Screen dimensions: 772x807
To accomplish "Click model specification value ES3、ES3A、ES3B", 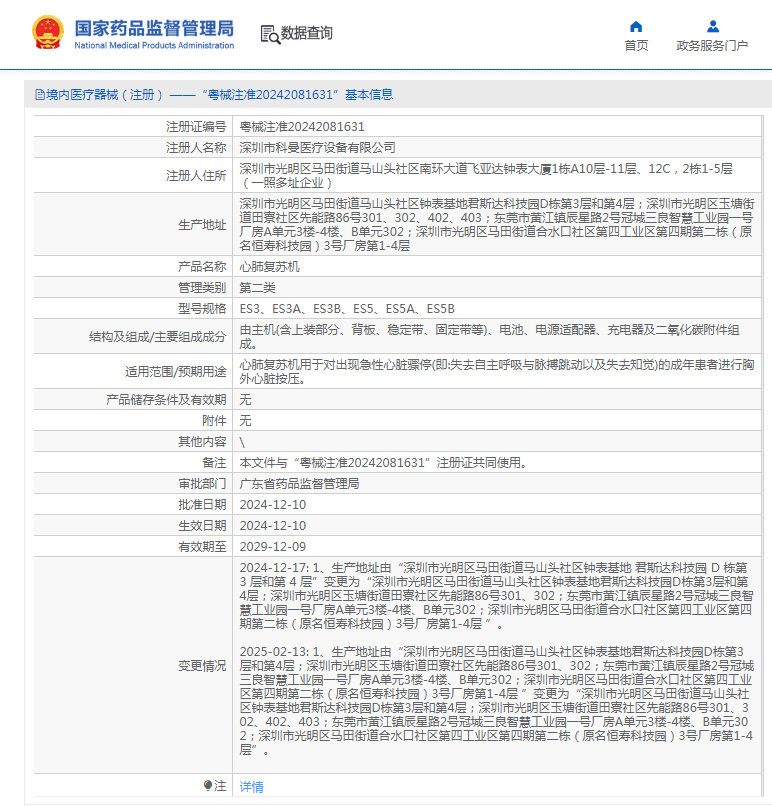I will click(x=347, y=309).
